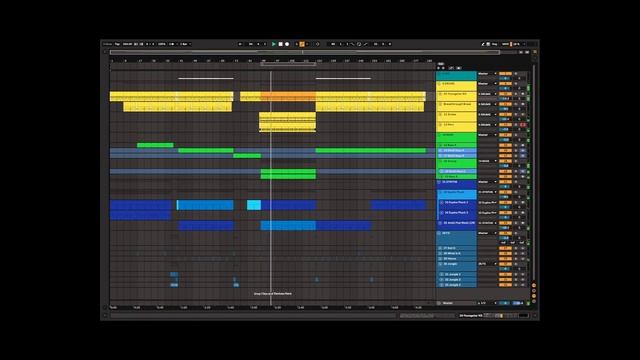The image size is (640, 360).
Task: Toggle the metronome button
Action: click(x=172, y=44)
